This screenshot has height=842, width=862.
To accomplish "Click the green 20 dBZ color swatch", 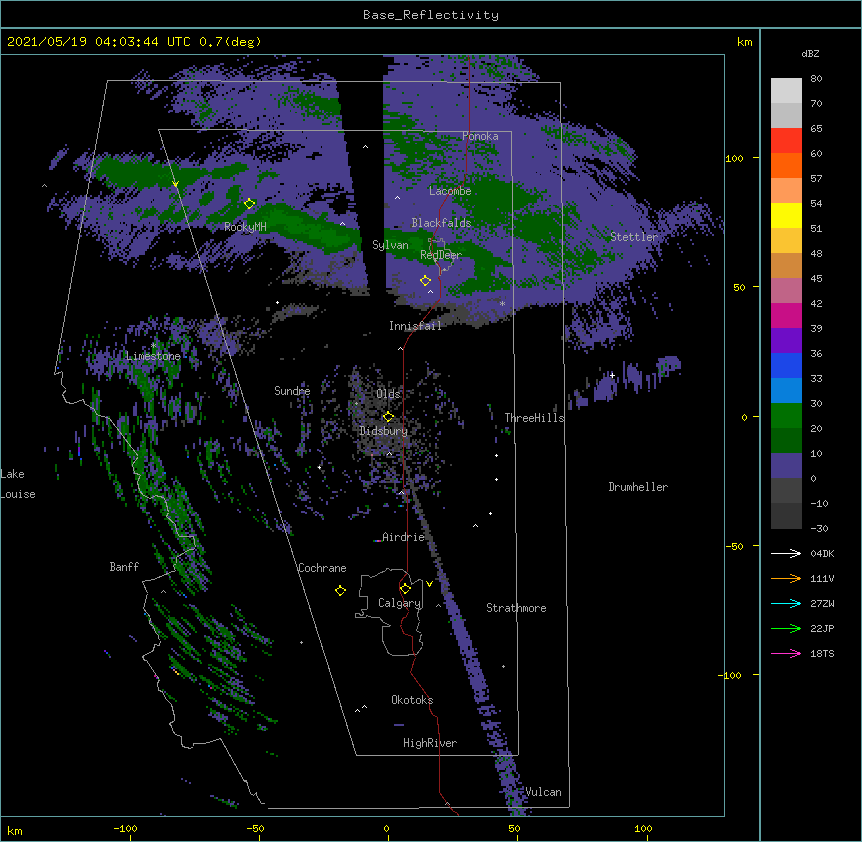I will click(x=786, y=416).
